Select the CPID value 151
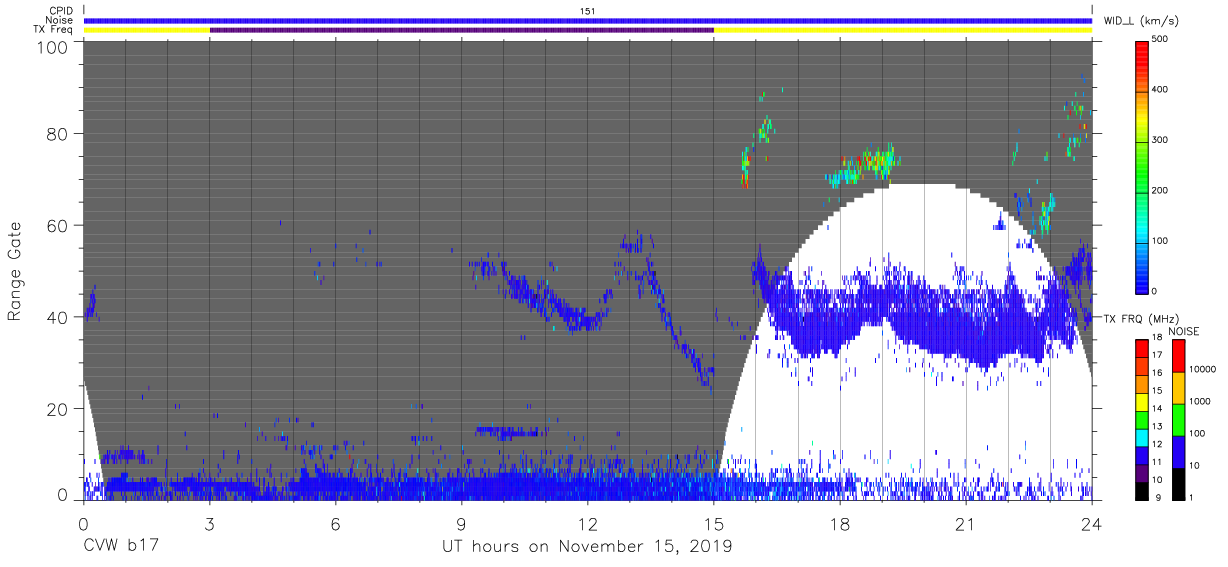 coord(587,11)
